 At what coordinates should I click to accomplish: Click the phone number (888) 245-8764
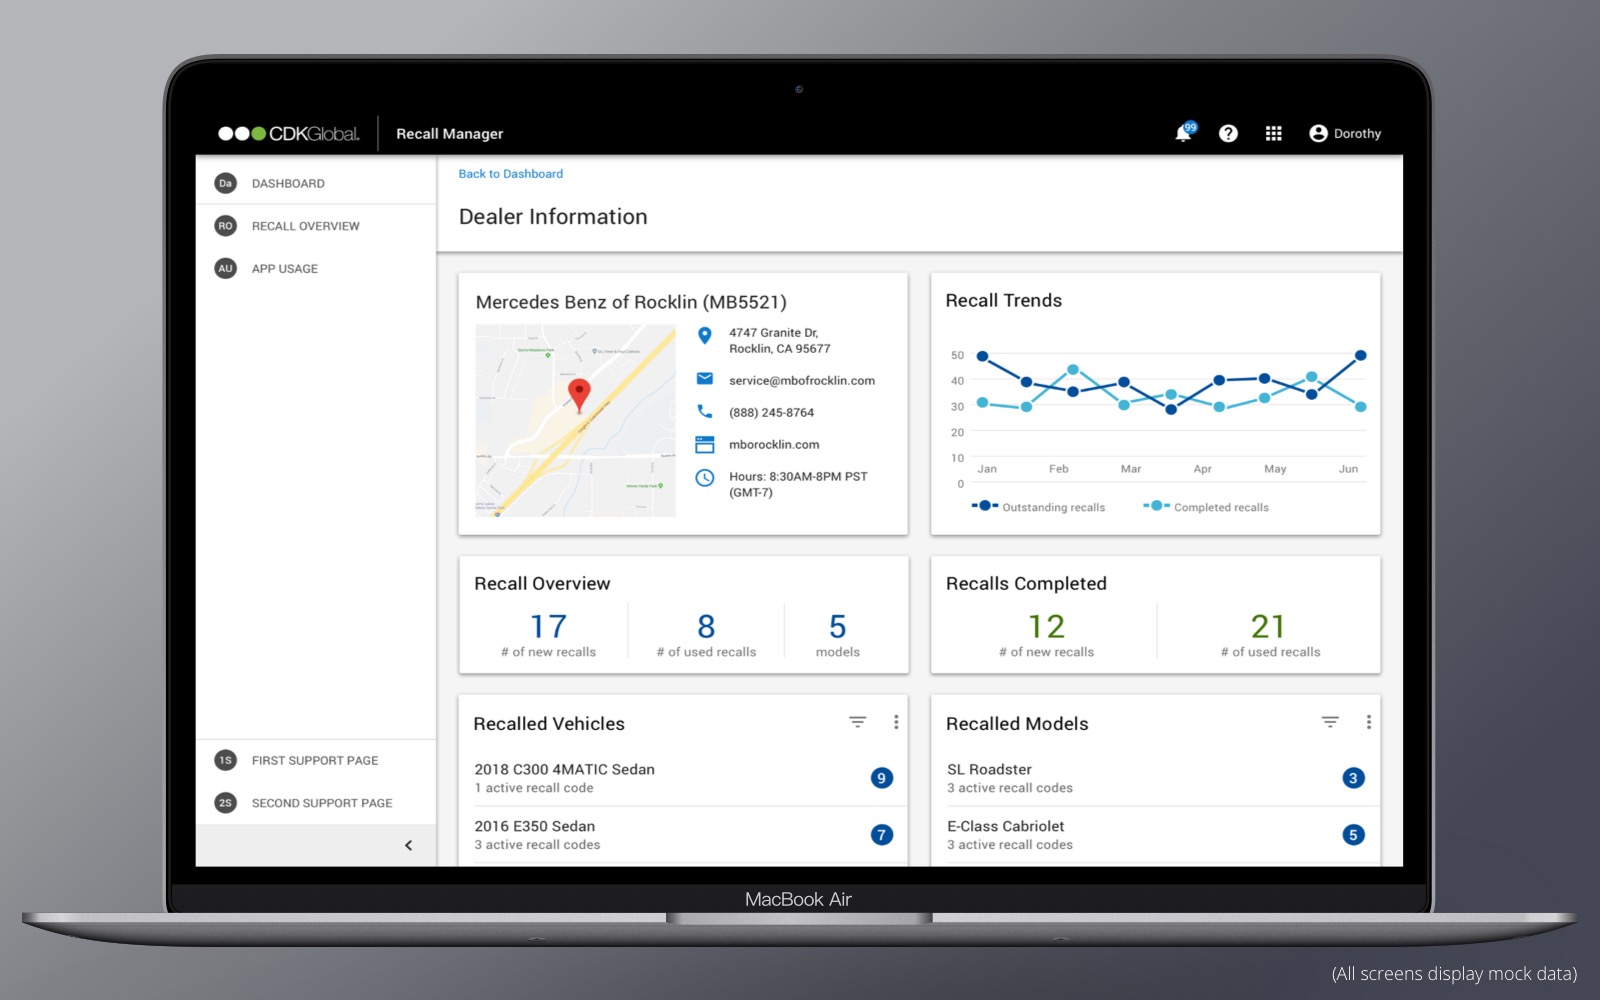[x=771, y=413]
